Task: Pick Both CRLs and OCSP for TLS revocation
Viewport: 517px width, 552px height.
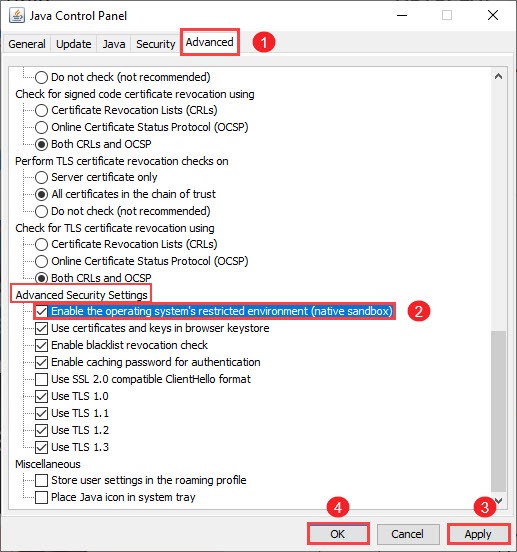Action: pos(42,278)
